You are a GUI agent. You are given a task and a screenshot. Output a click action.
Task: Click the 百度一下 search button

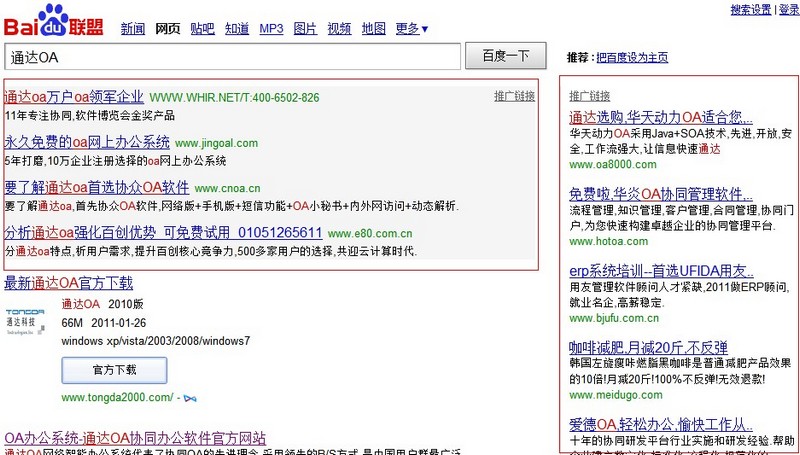coord(506,56)
